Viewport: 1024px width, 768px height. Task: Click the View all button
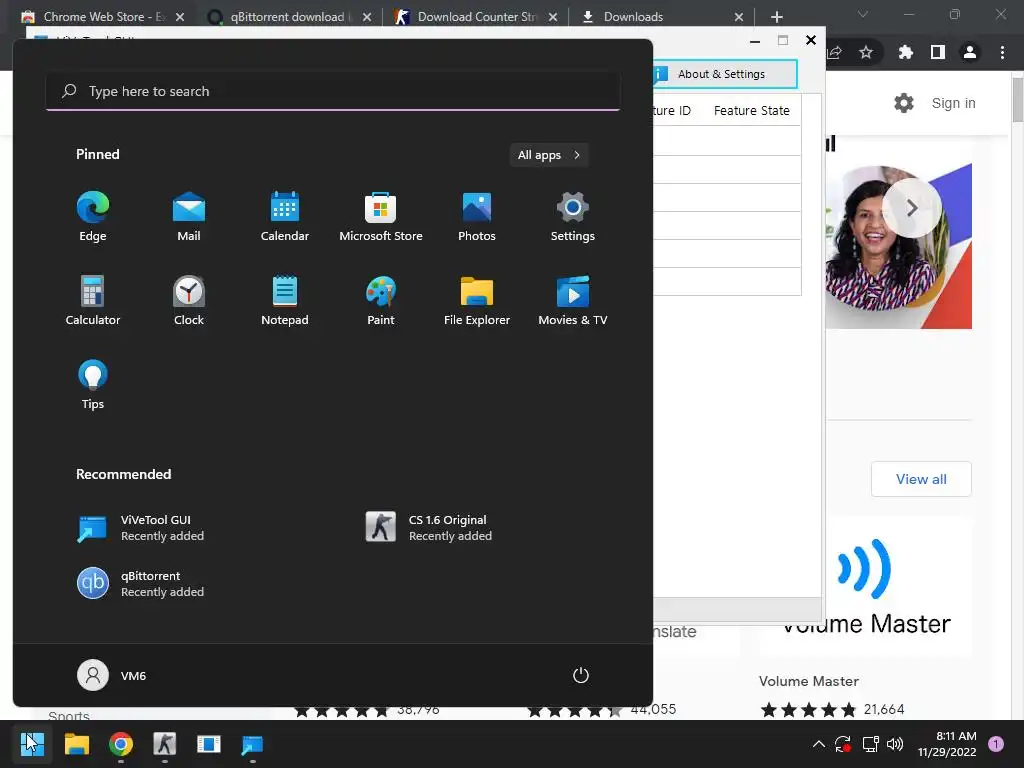pos(921,479)
